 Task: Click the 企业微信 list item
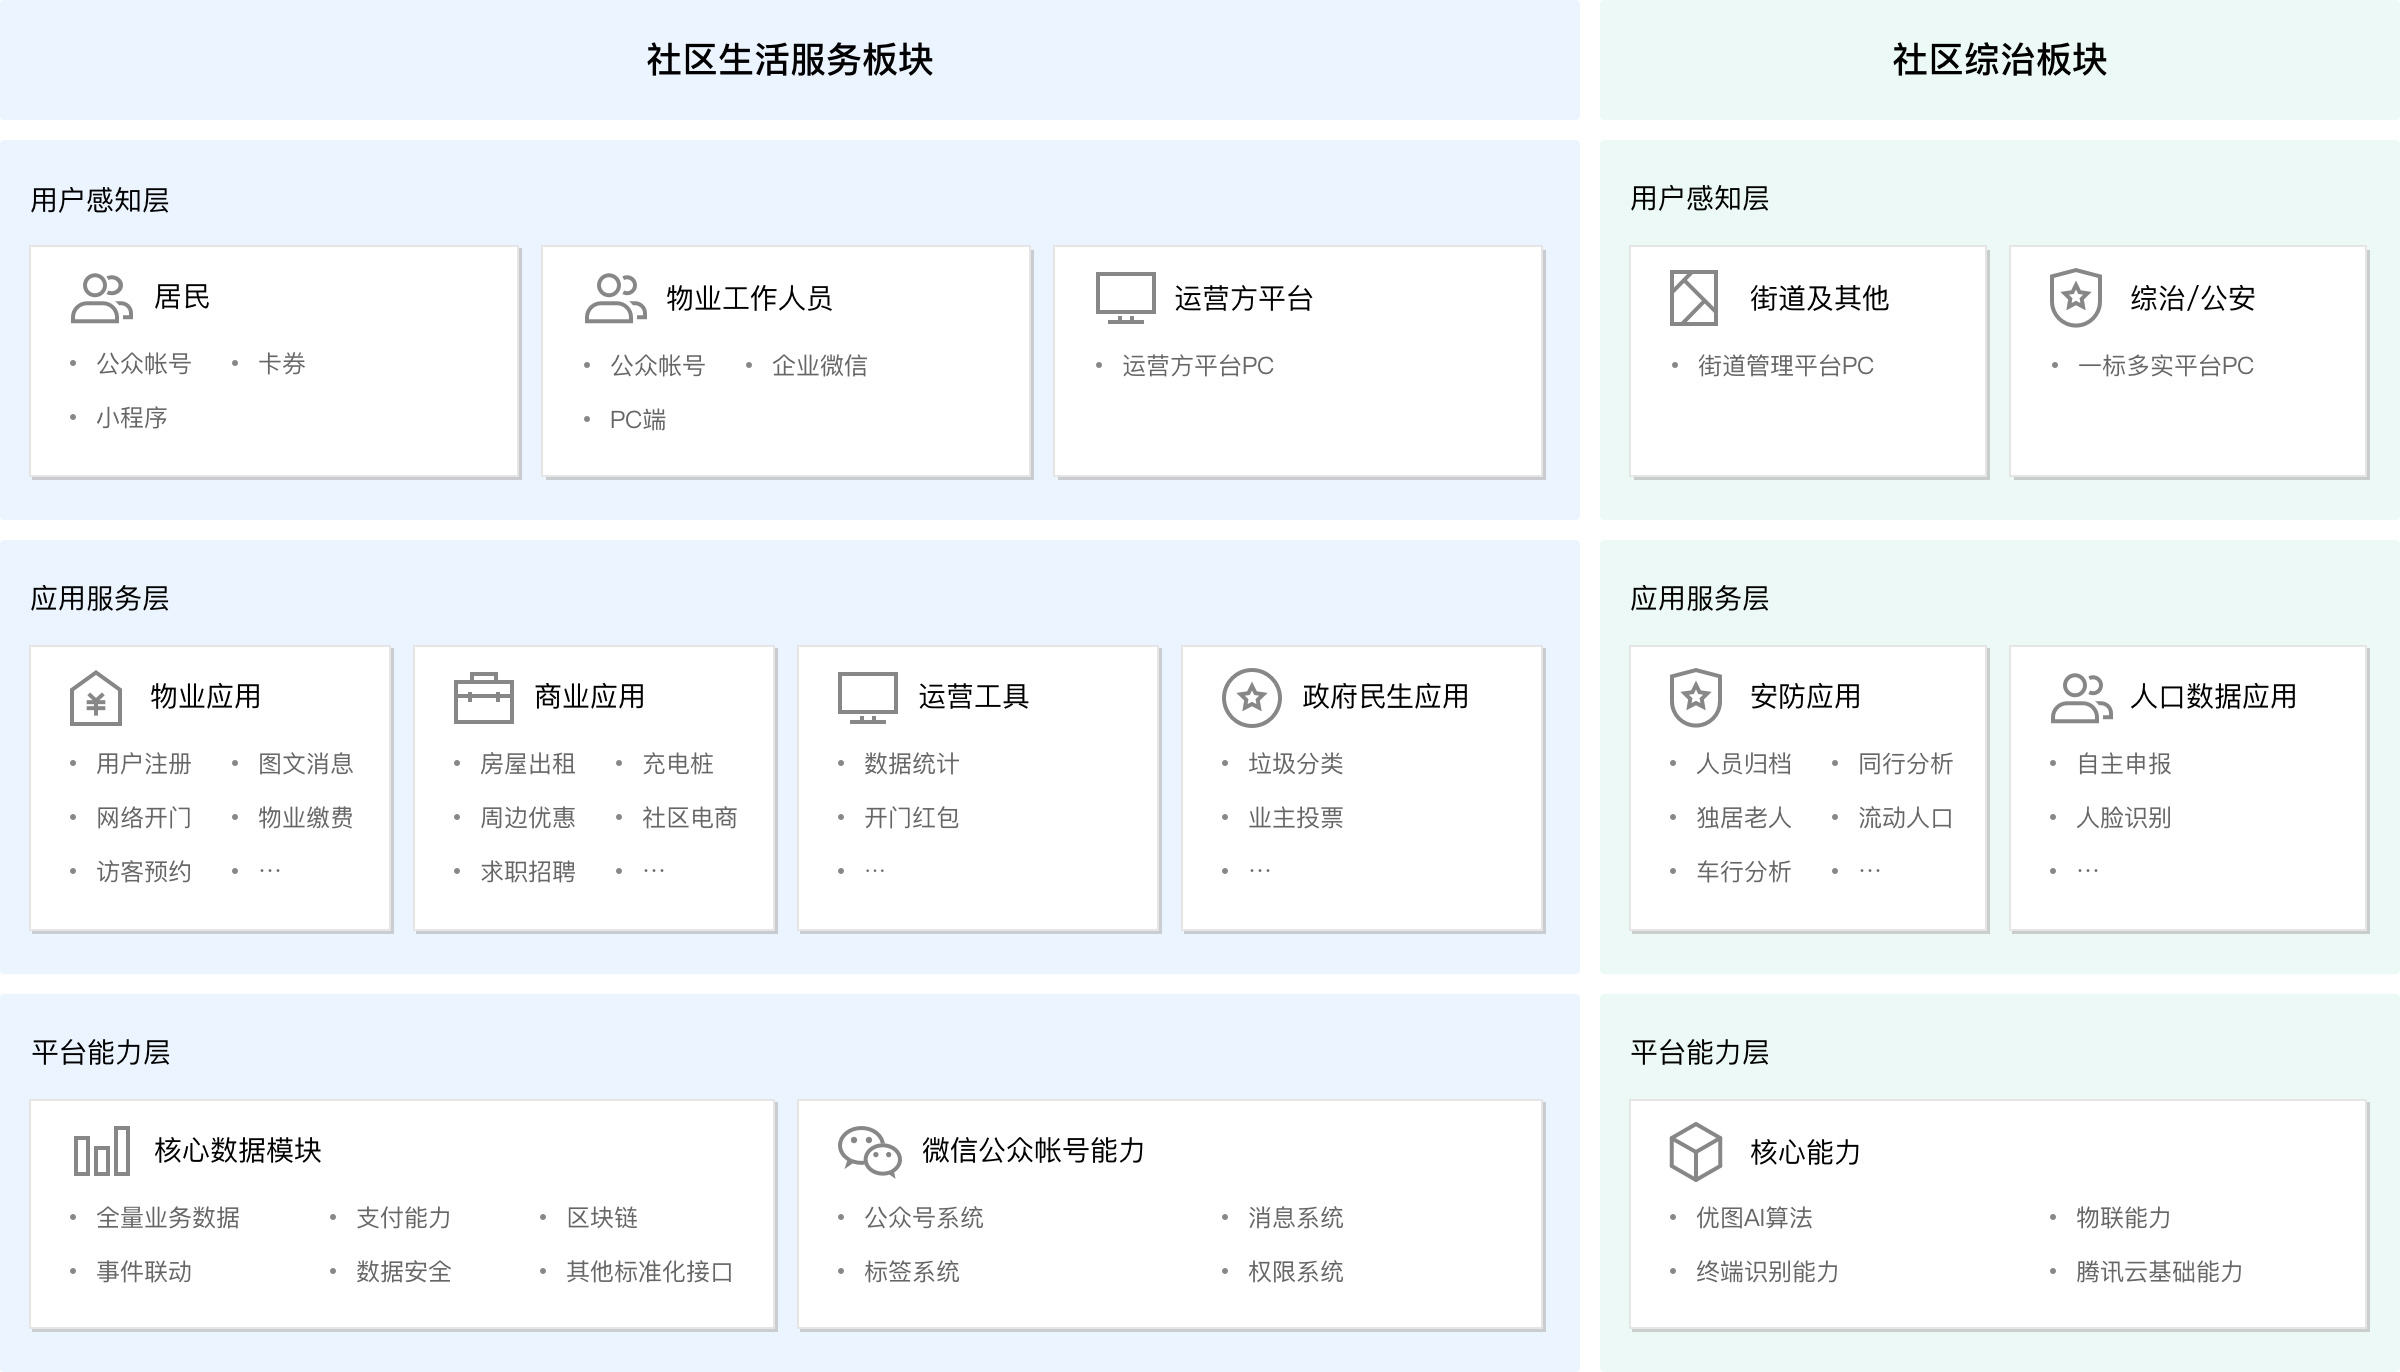819,366
